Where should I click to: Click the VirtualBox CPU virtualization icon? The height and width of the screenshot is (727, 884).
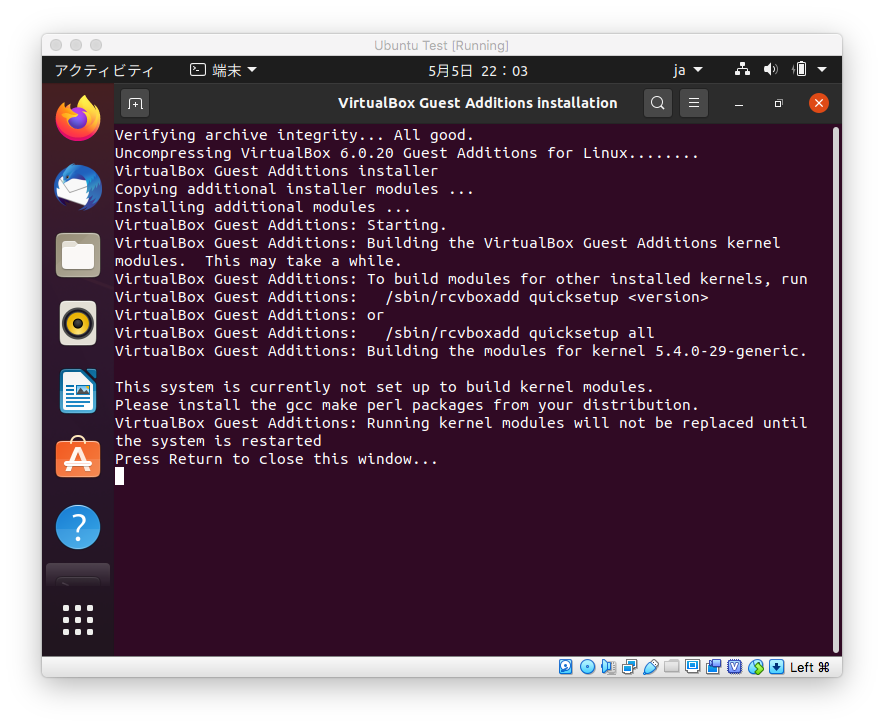pos(735,667)
